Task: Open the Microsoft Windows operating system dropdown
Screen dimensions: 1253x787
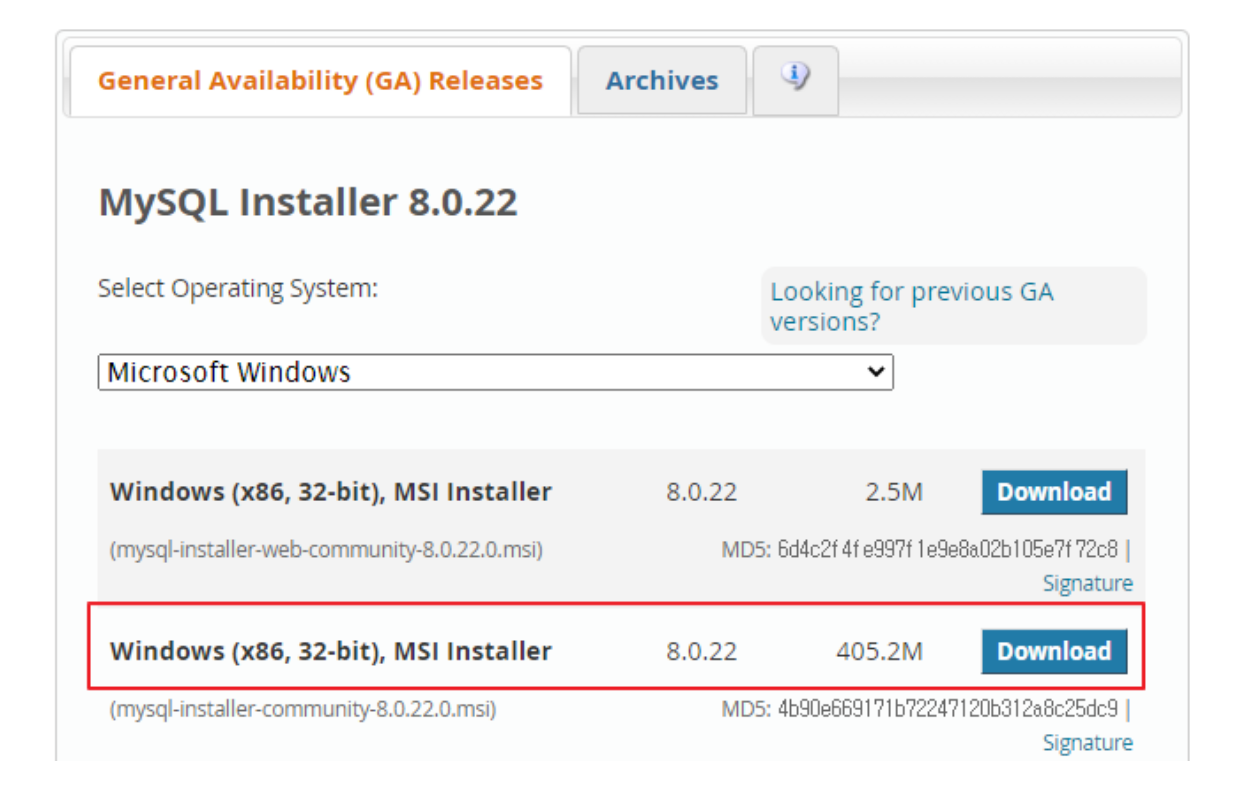Action: 495,373
